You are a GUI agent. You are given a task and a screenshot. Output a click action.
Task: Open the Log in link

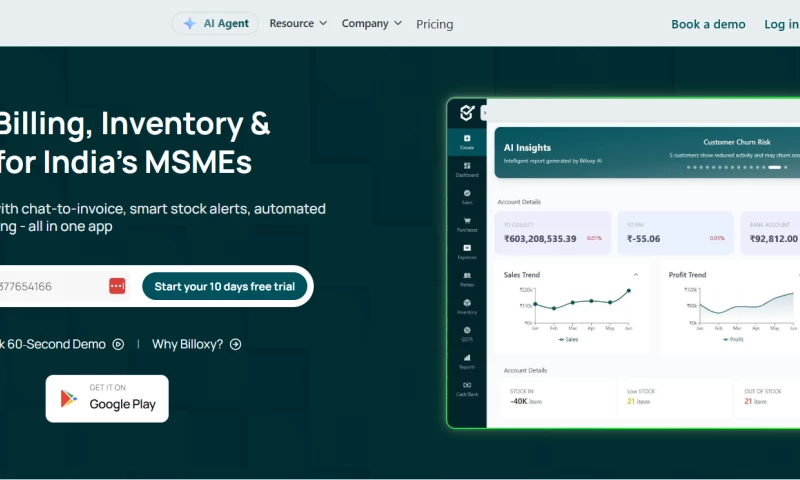781,24
